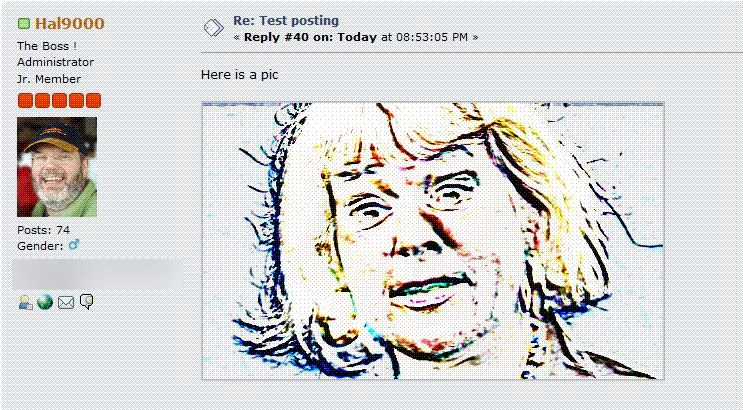
Task: Click the post message icon beside subject
Action: [214, 27]
